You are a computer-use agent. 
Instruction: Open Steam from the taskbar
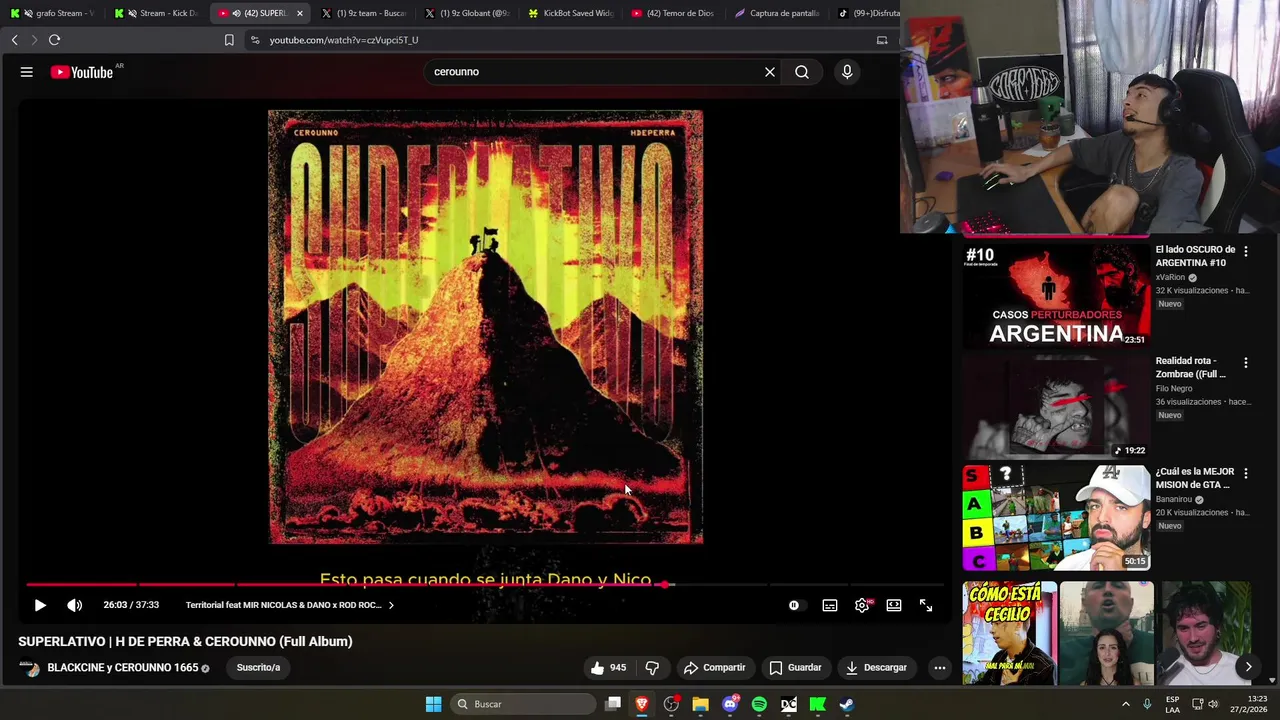pos(846,704)
